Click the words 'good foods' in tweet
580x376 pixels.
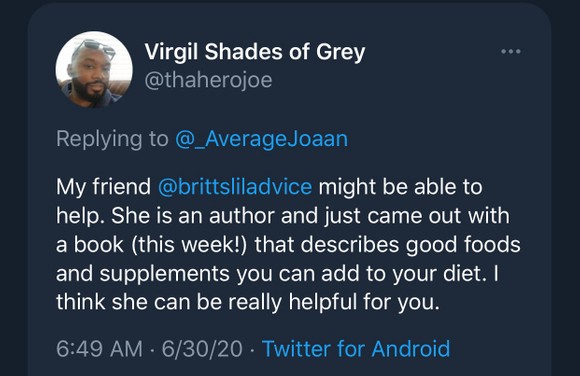(463, 245)
